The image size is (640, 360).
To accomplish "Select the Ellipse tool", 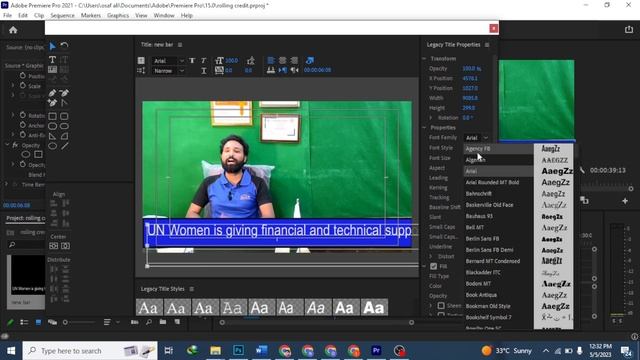I will click(x=52, y=146).
